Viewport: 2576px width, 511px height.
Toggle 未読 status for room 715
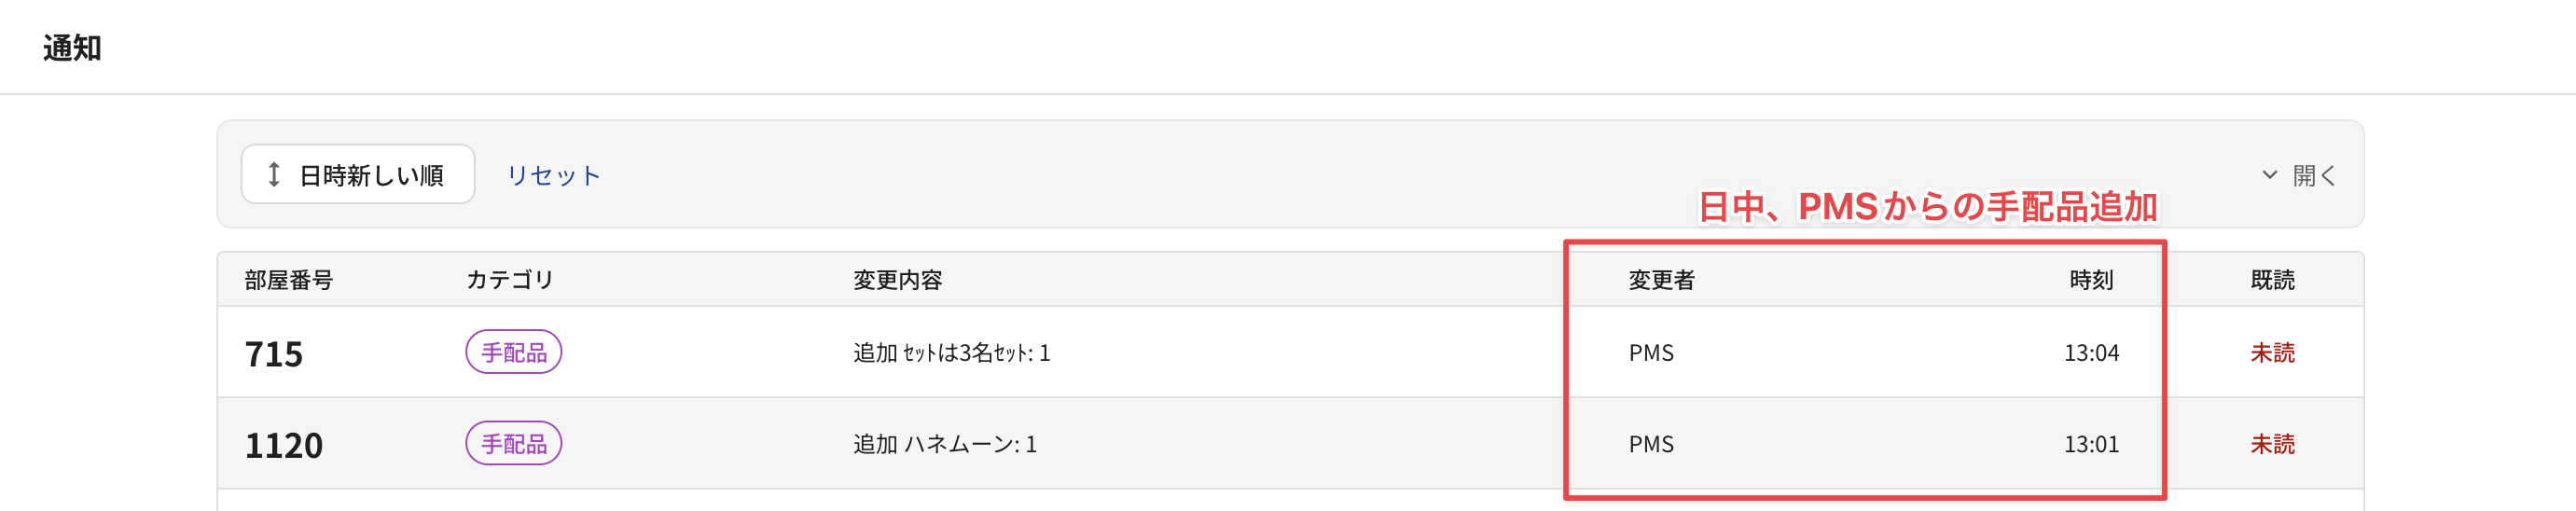[2272, 352]
